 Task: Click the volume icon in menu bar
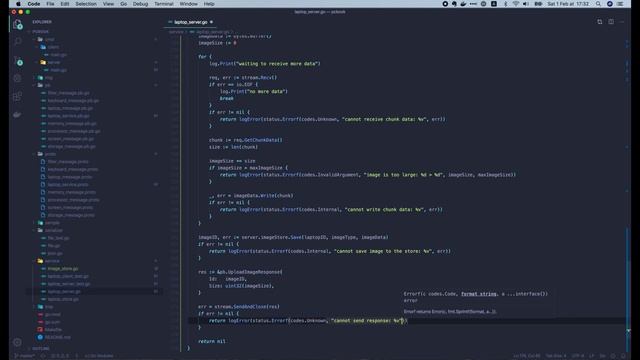(526, 4)
